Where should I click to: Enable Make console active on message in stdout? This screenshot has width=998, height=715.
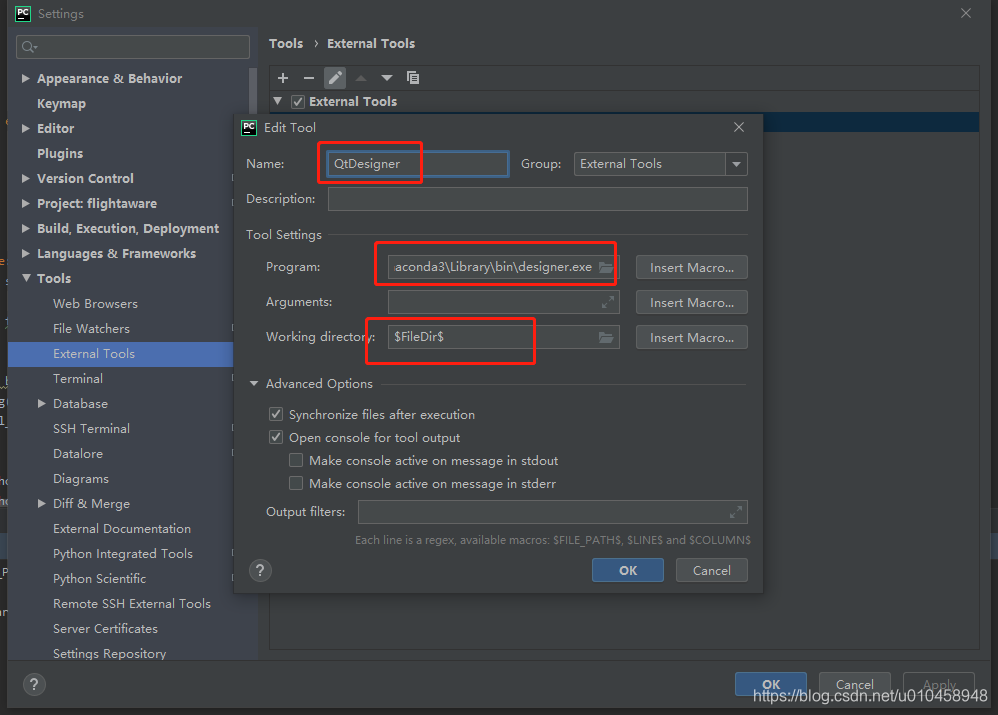pyautogui.click(x=296, y=460)
